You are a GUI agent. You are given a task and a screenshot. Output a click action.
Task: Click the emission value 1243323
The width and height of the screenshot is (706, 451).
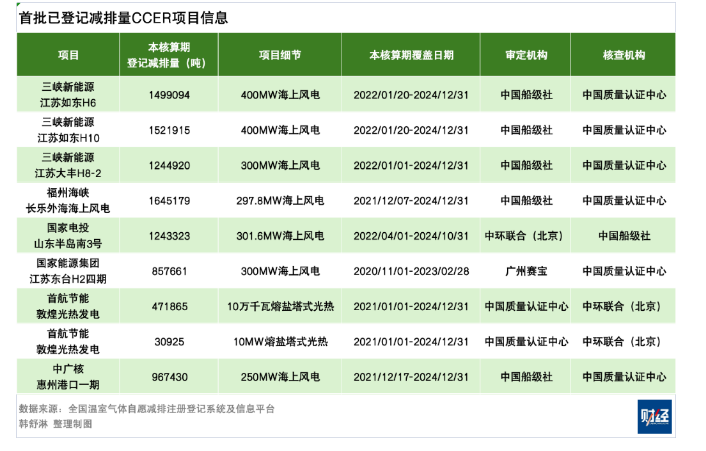[169, 236]
